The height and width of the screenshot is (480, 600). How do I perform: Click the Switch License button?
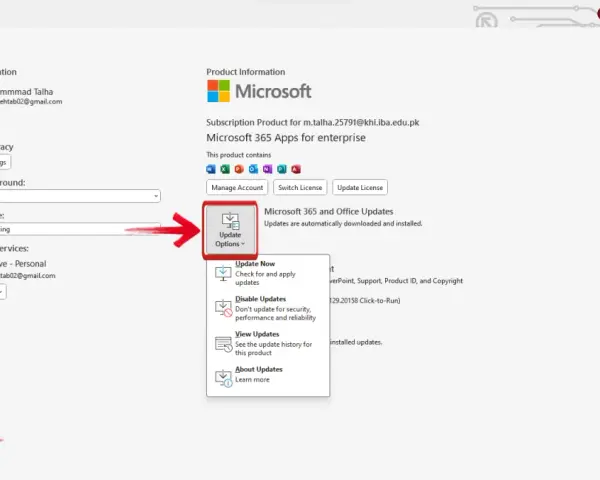pos(300,188)
